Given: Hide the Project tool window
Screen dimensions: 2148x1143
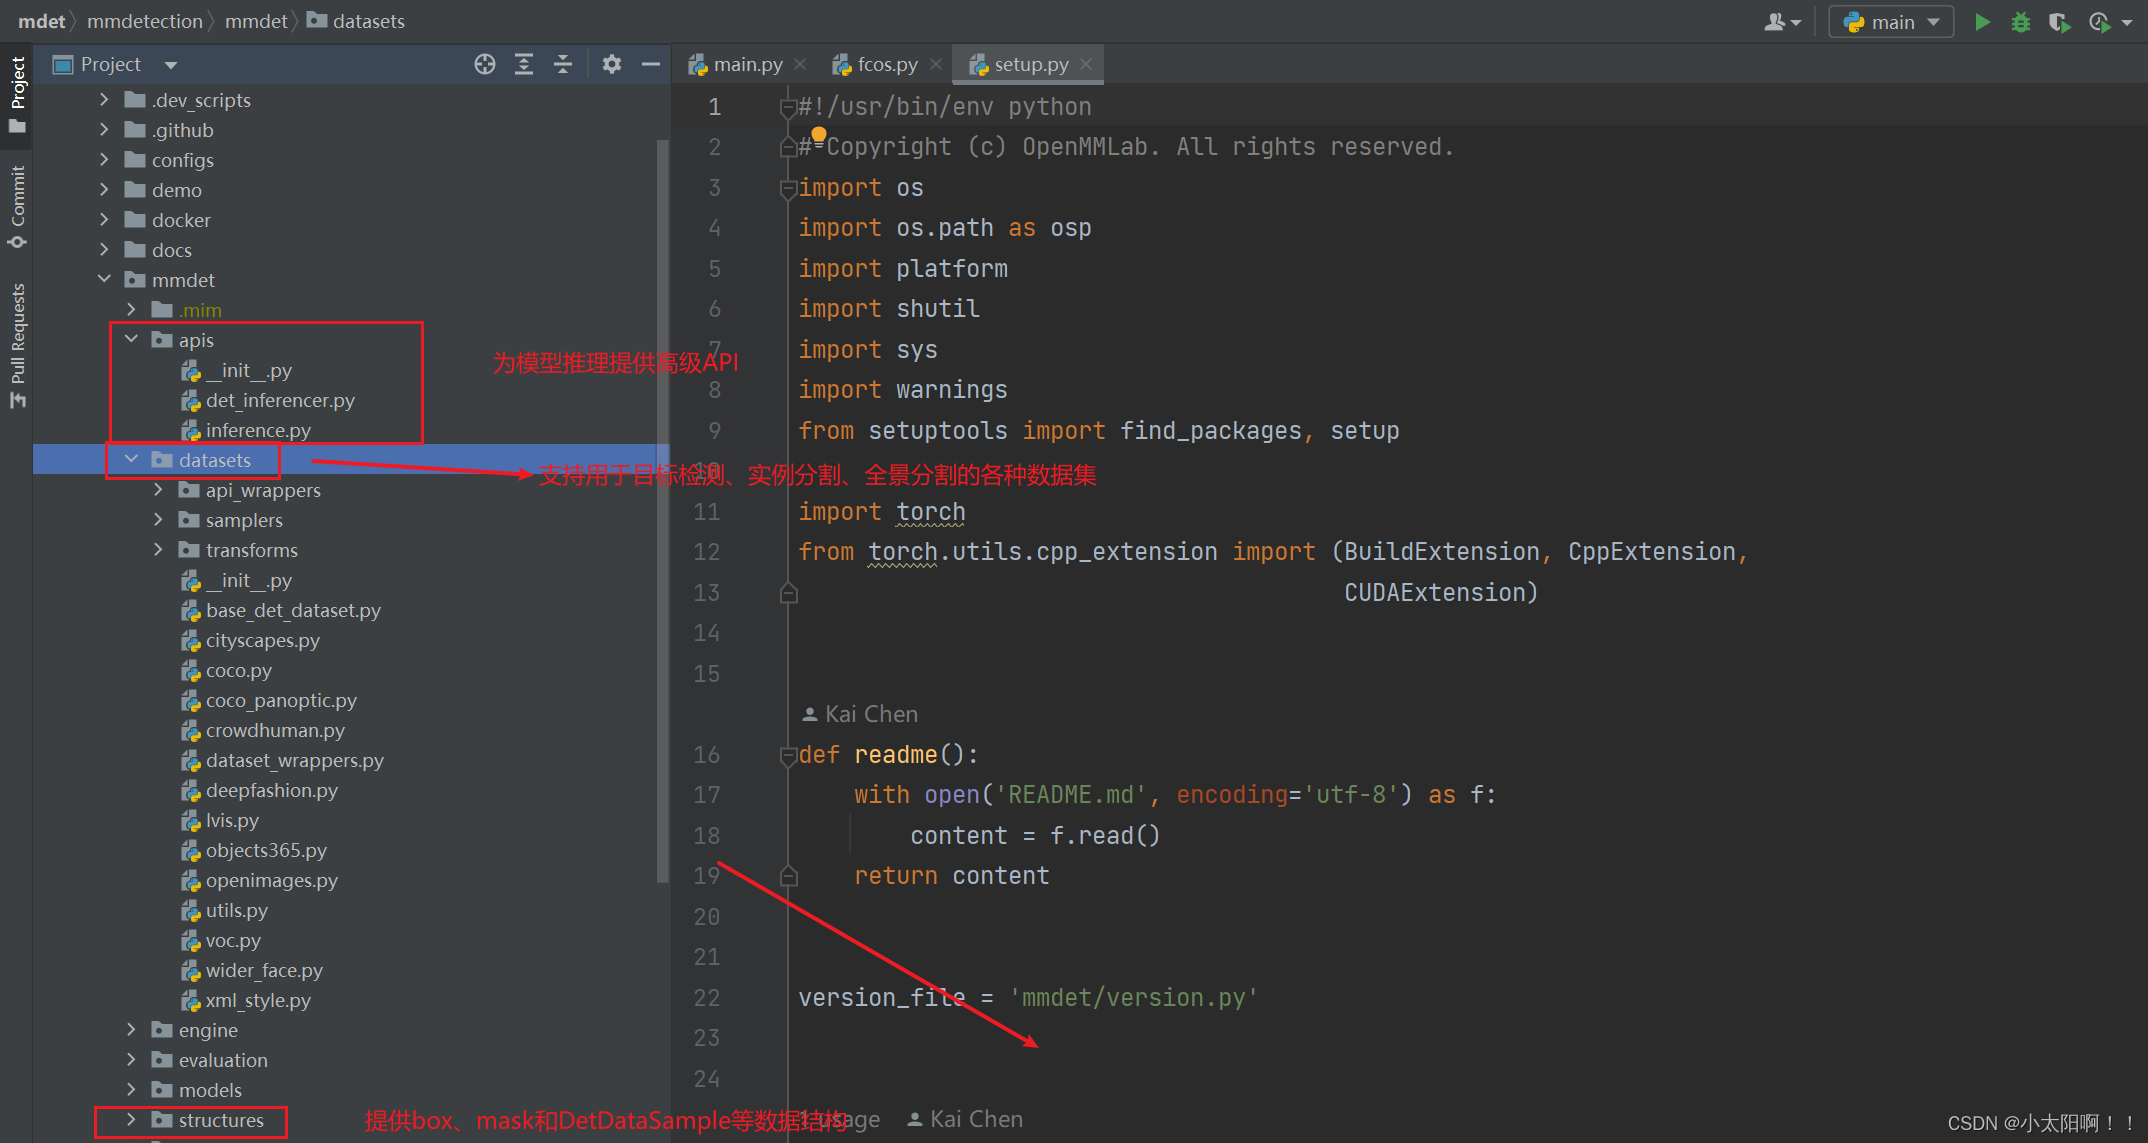Looking at the screenshot, I should coord(650,65).
